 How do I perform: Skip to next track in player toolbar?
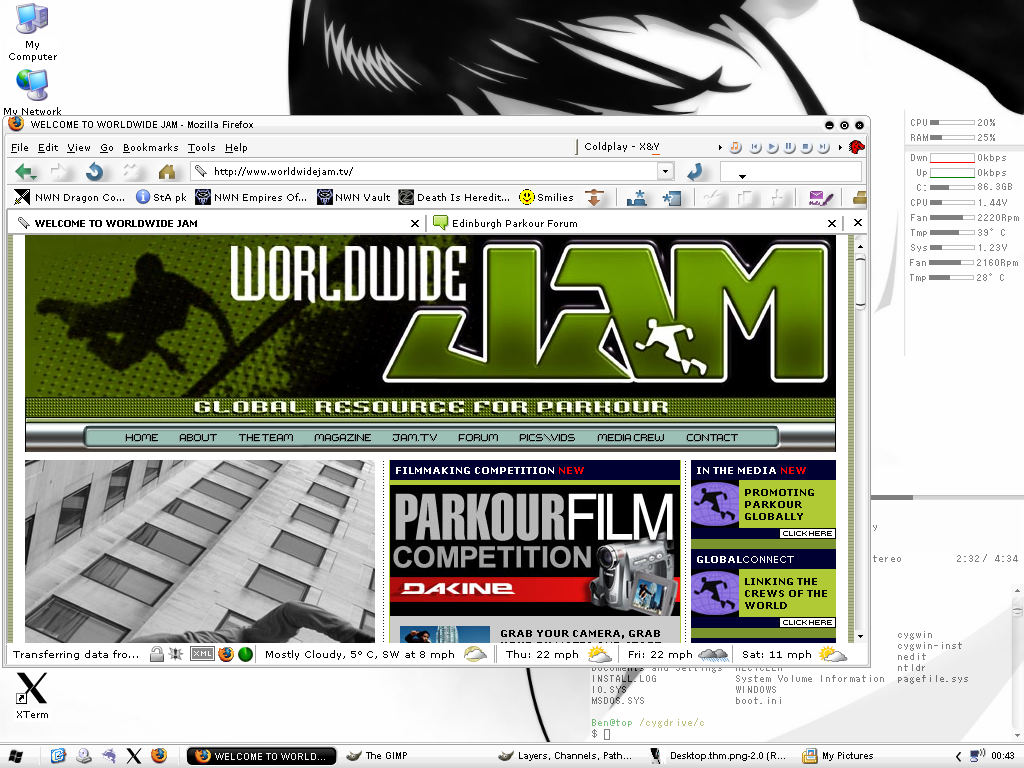(x=824, y=147)
